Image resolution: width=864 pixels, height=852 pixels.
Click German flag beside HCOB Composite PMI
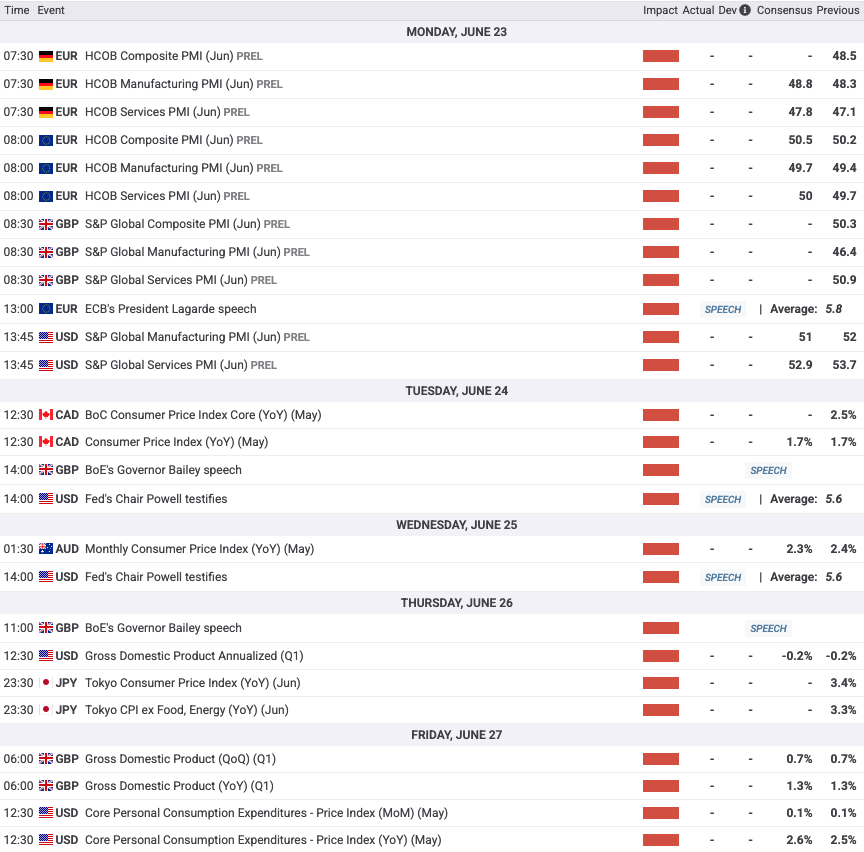coord(46,56)
